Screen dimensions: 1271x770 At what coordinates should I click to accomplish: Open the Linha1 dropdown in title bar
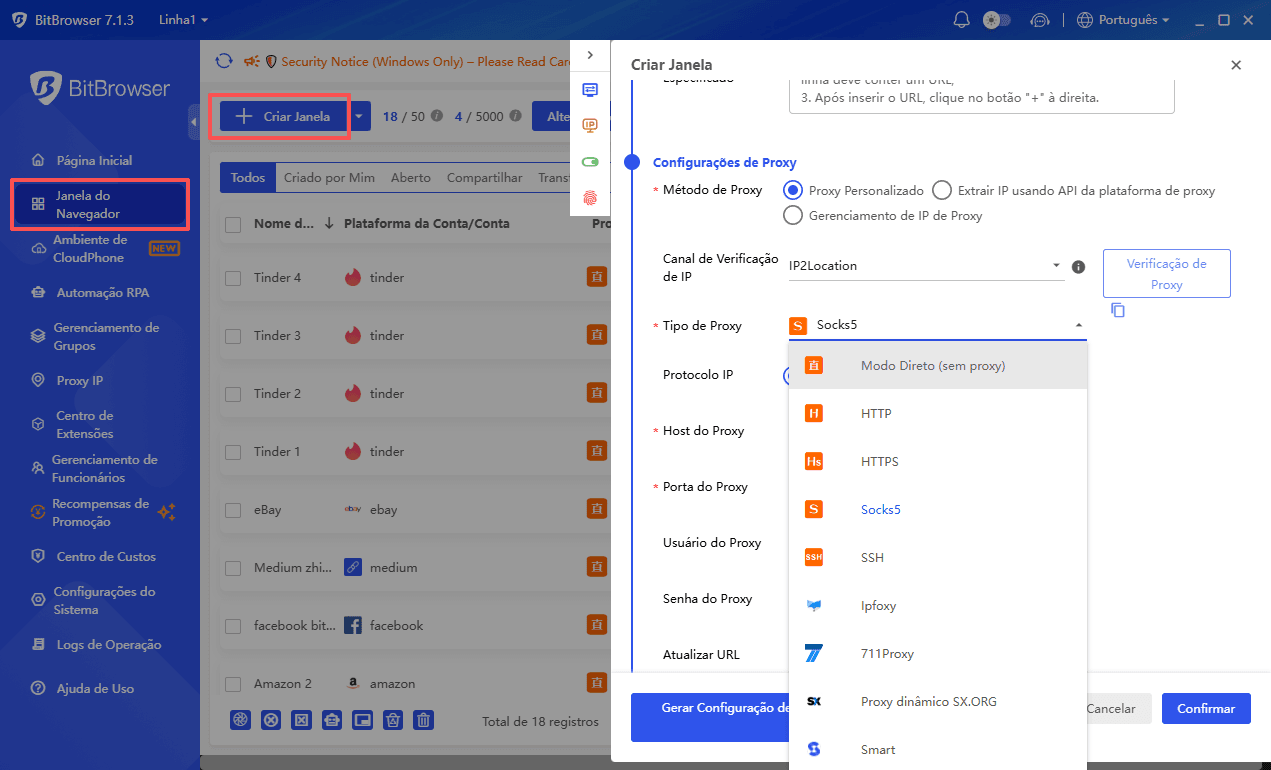click(183, 20)
